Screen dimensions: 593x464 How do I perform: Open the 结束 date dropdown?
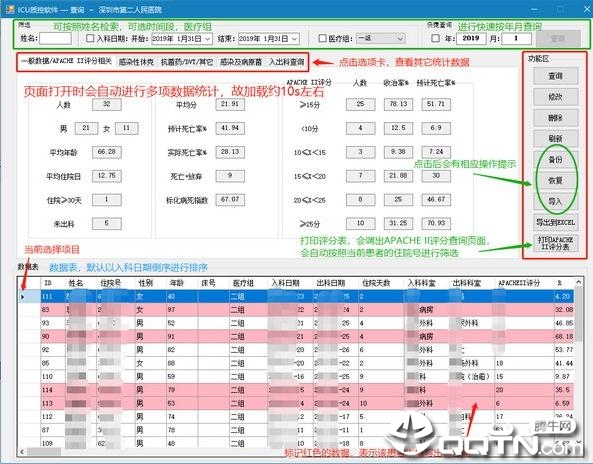click(295, 39)
